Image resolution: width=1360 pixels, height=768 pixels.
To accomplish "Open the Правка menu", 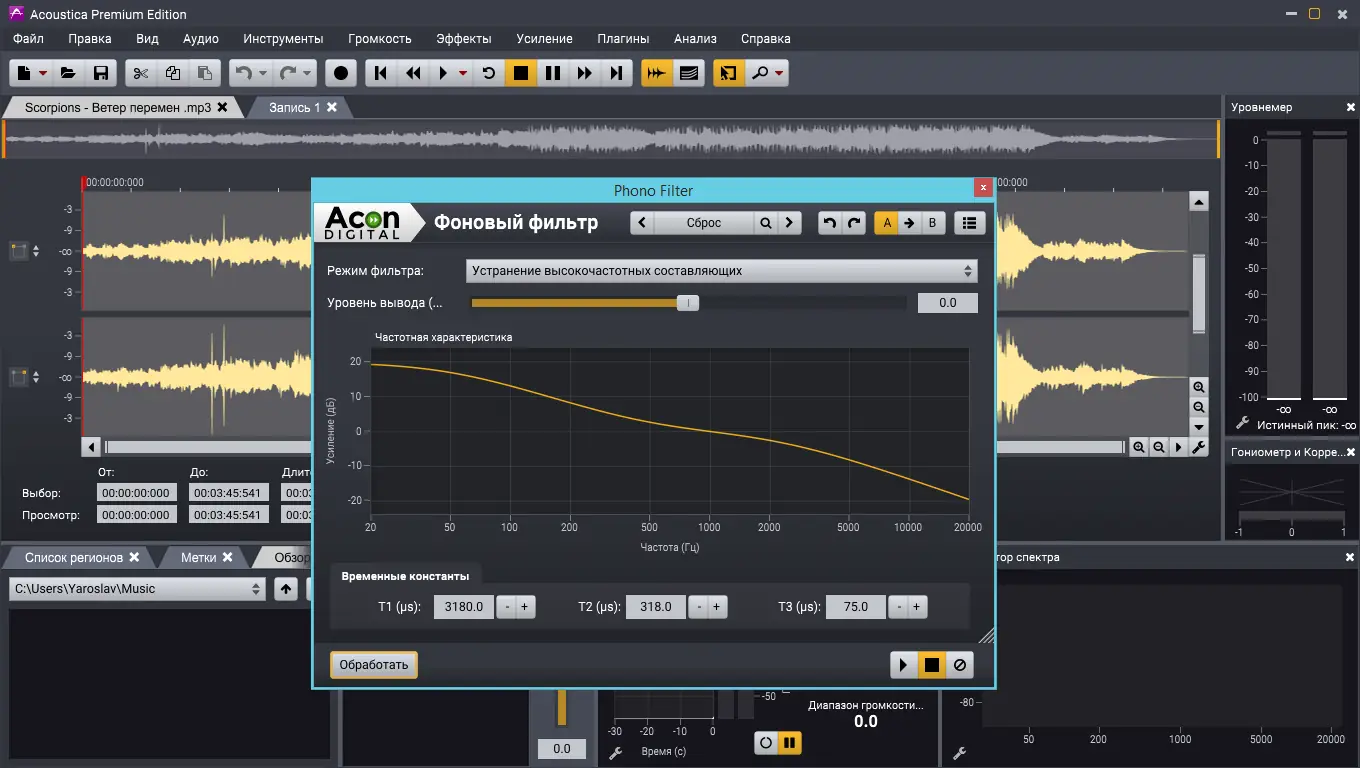I will 90,39.
